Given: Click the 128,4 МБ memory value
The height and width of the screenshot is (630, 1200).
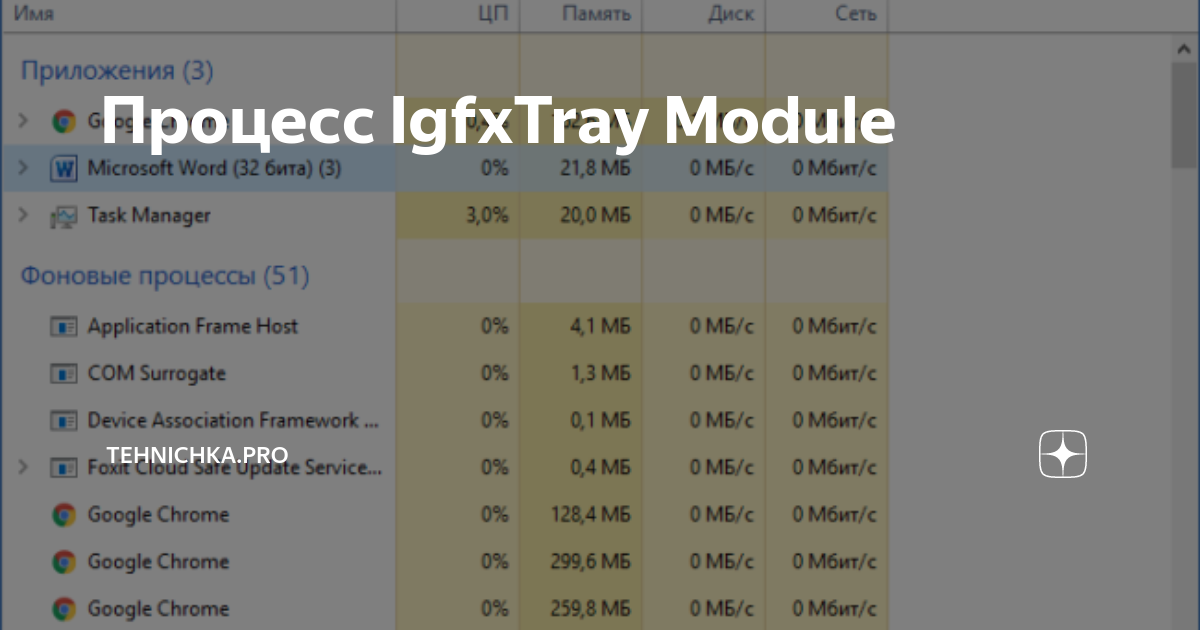Looking at the screenshot, I should click(590, 514).
